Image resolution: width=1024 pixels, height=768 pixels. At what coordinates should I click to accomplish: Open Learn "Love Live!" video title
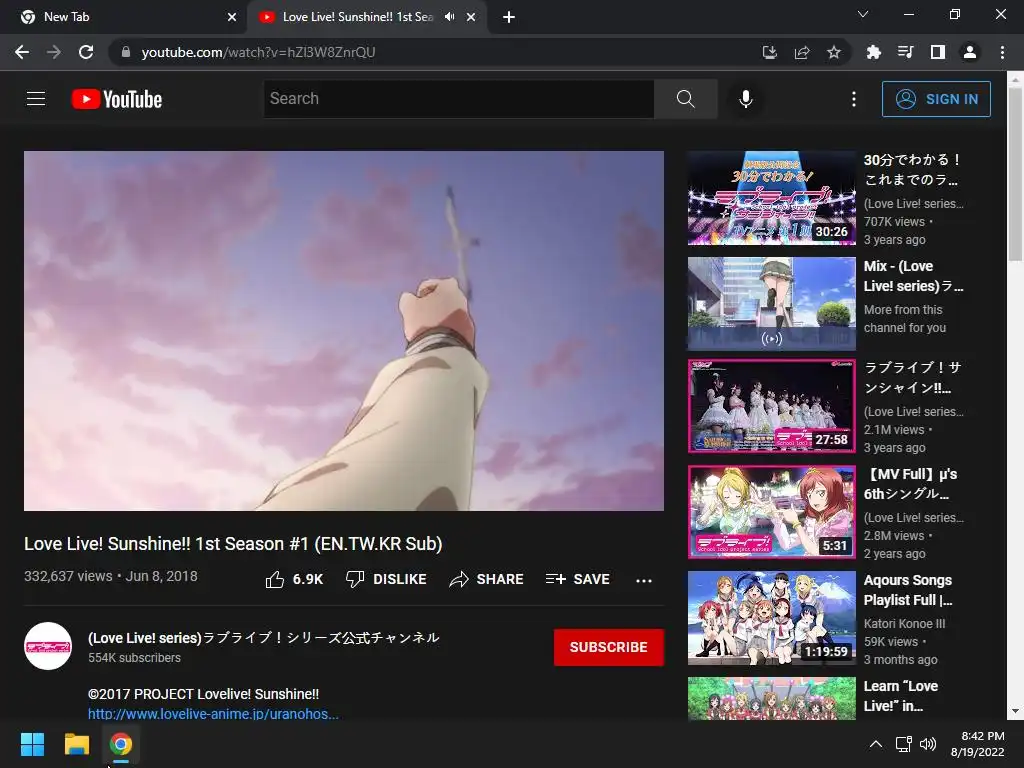[901, 696]
